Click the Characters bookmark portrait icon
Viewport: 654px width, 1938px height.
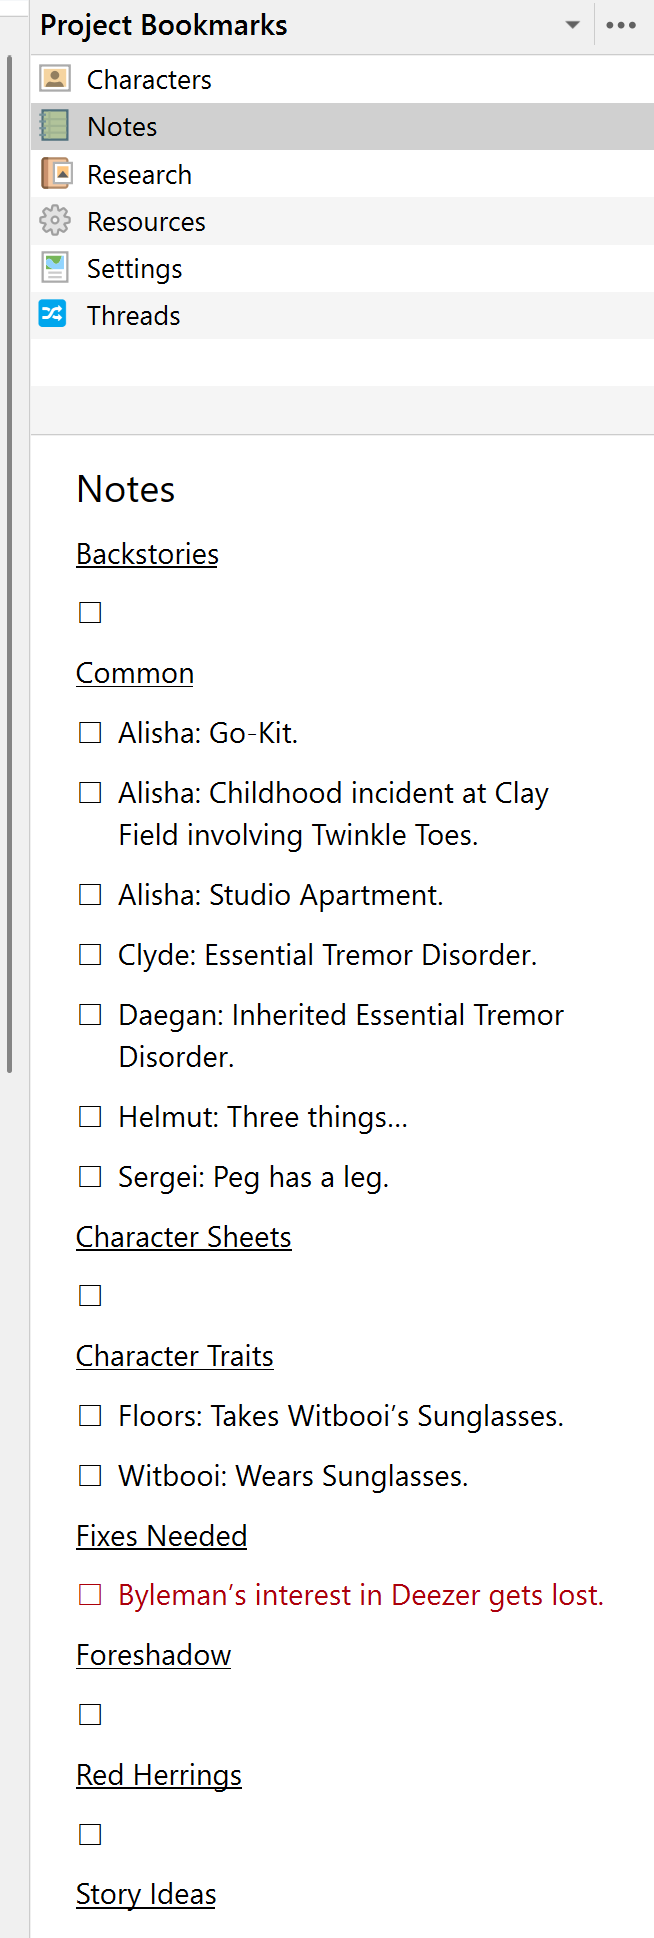[55, 79]
